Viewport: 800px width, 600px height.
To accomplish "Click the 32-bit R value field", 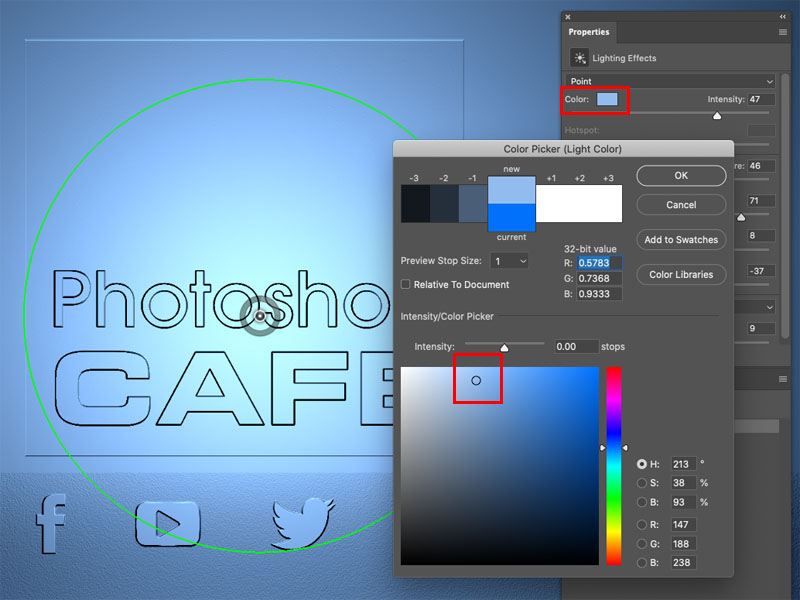I will [599, 263].
